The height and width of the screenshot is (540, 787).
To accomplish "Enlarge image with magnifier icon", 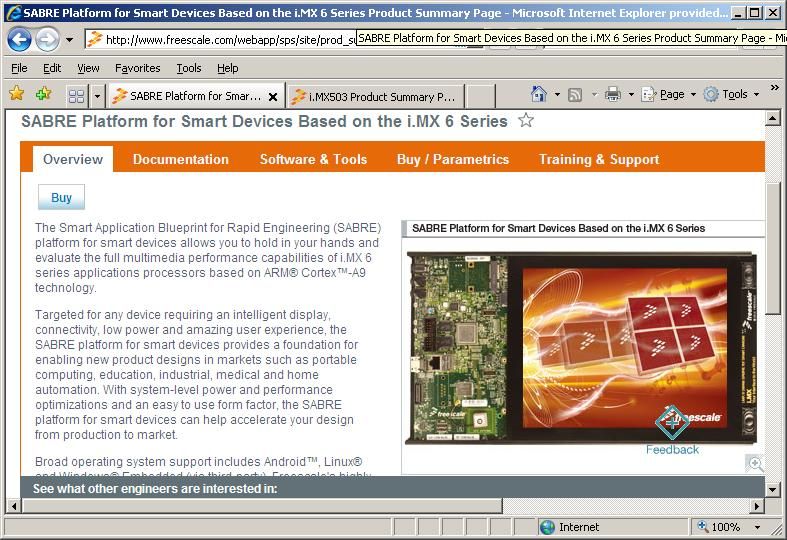I will pos(755,463).
